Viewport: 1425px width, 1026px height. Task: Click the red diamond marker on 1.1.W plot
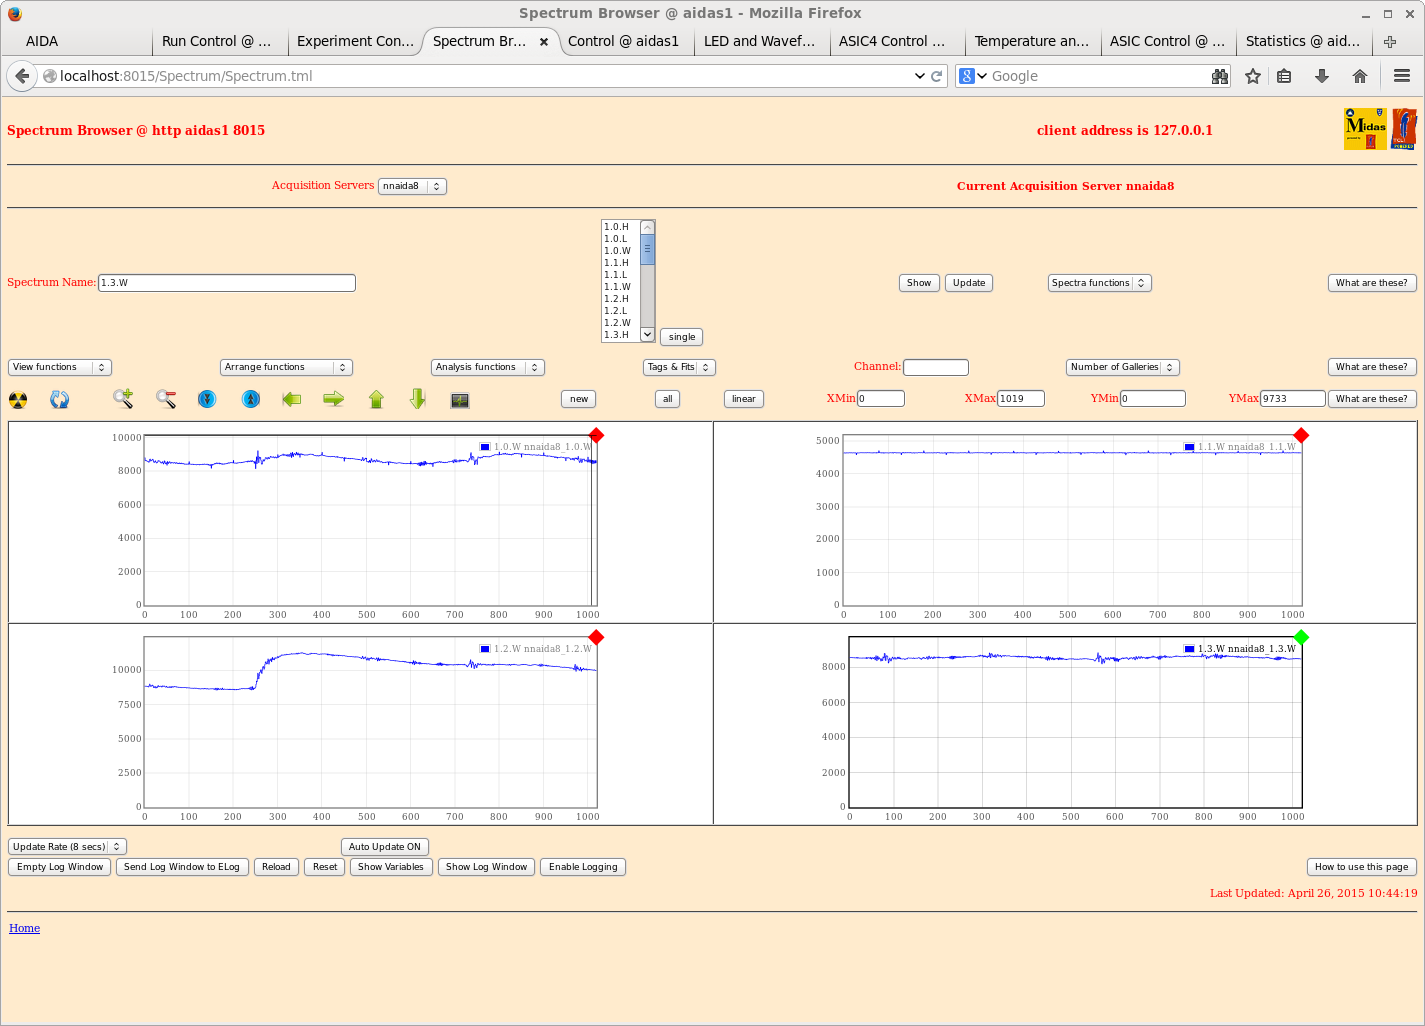pyautogui.click(x=1301, y=435)
